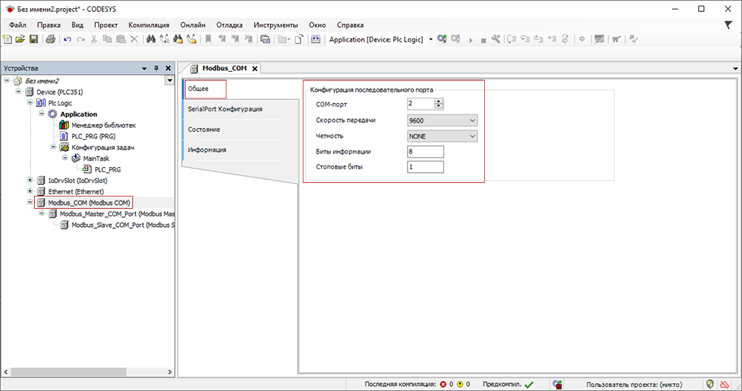This screenshot has width=742, height=391.
Task: Open the device tree dropdown next to Без имени2
Action: (x=169, y=81)
